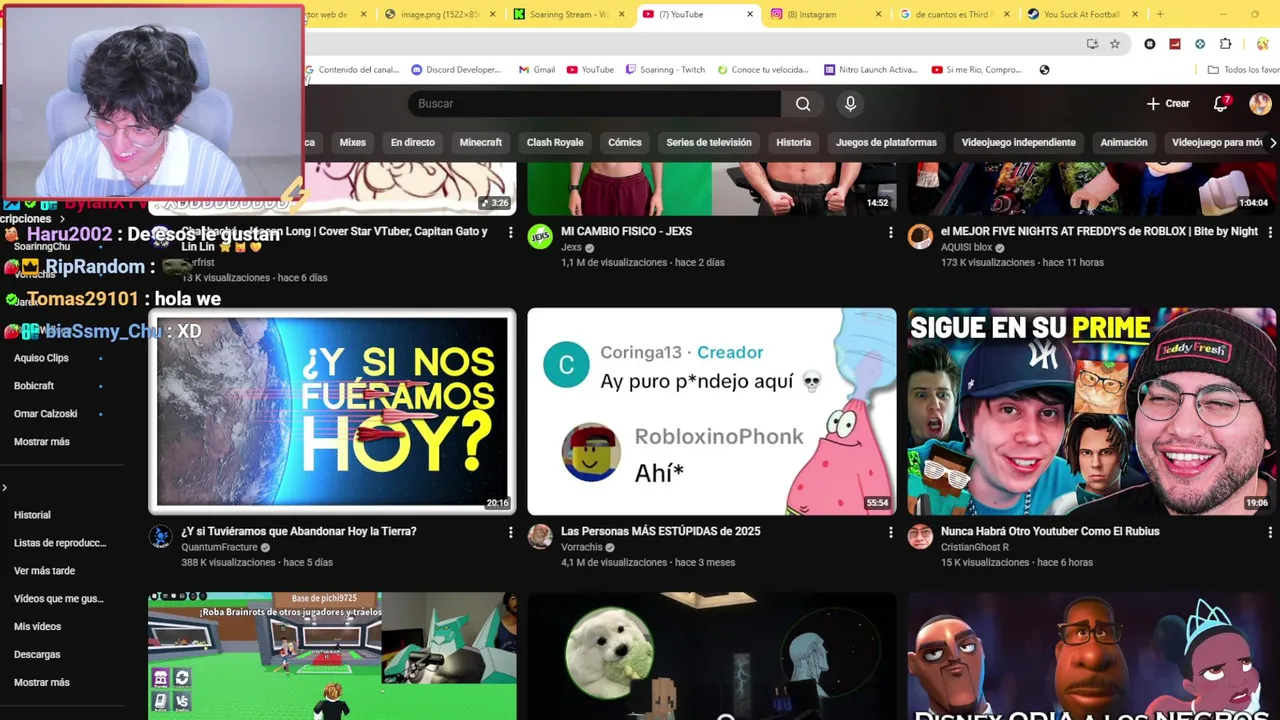This screenshot has width=1280, height=720.
Task: Open options menu for MI CAMBIO FISICO video
Action: click(890, 232)
